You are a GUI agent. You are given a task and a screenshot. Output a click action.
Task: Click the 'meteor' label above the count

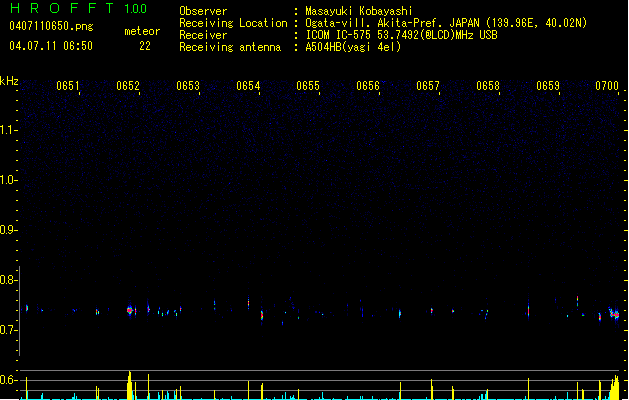[x=142, y=31]
